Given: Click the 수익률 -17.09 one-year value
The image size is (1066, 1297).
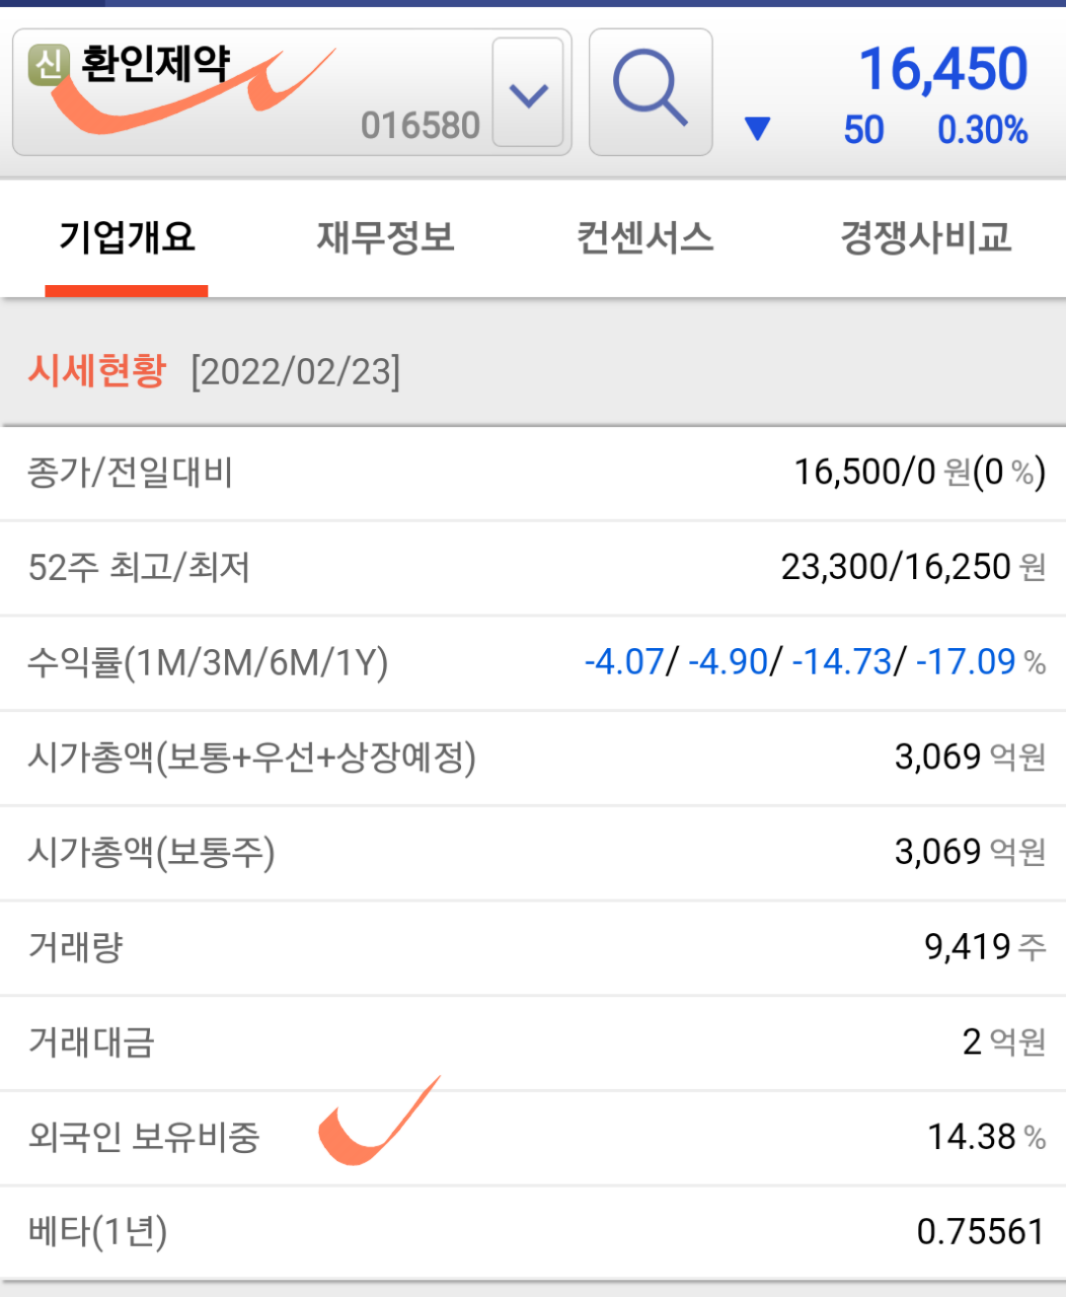Looking at the screenshot, I should (966, 662).
